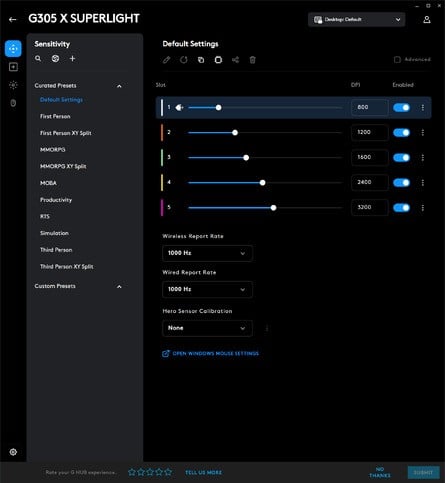
Task: Click slot 2 DPI slider handle
Action: [235, 133]
